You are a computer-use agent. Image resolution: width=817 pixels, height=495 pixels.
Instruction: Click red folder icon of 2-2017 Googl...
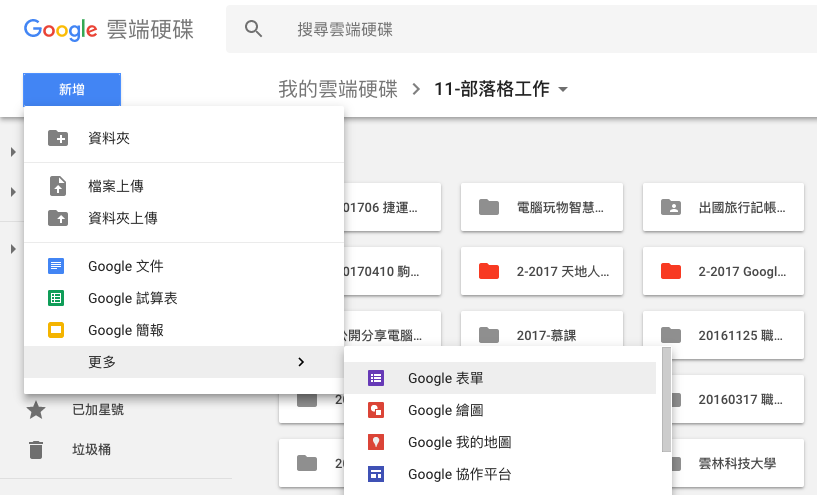pos(671,271)
